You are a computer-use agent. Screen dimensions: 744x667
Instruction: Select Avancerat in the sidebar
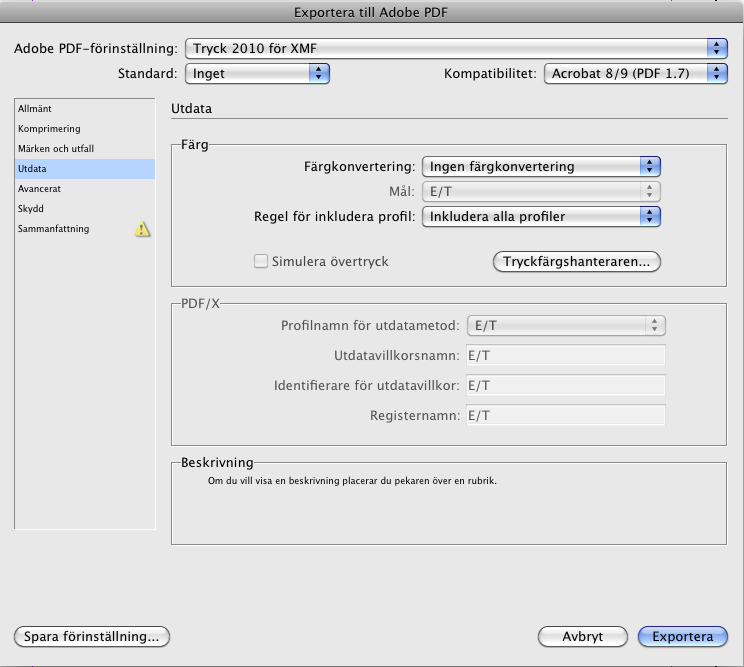tap(84, 189)
